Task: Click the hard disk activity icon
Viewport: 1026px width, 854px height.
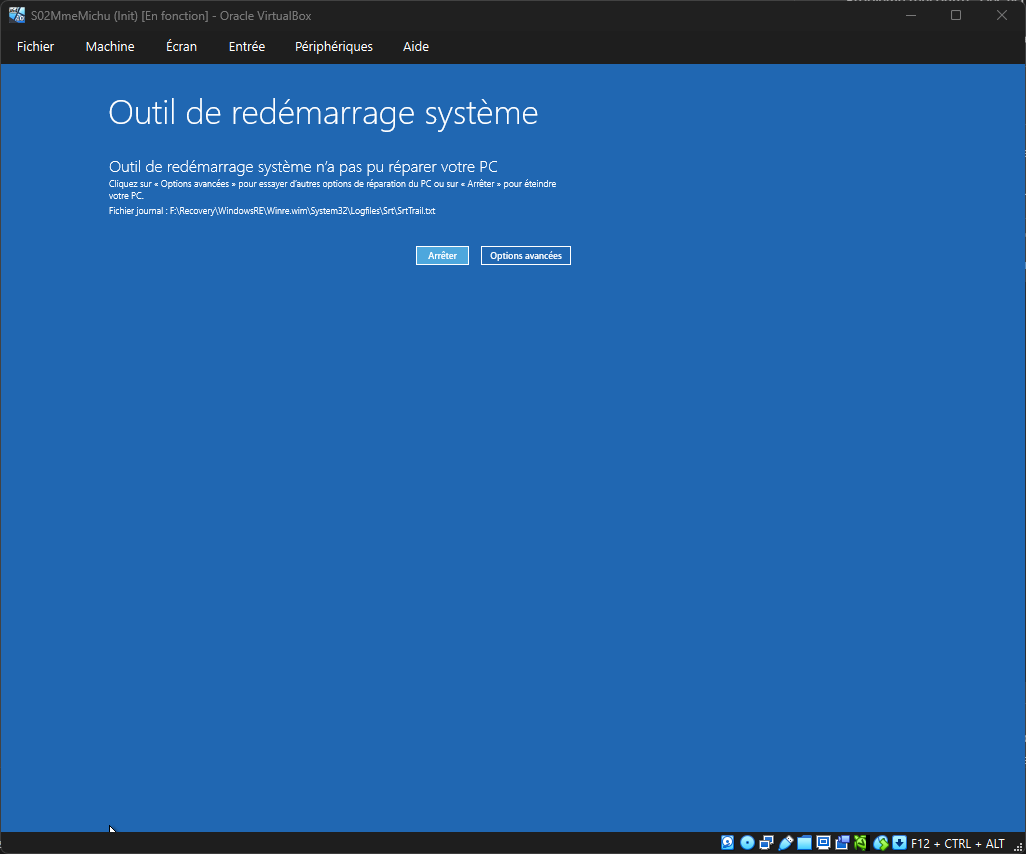Action: 728,843
